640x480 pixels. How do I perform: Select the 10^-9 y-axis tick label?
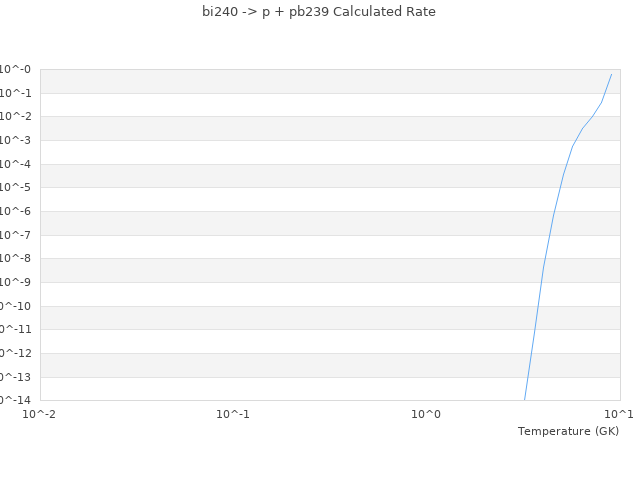point(16,283)
